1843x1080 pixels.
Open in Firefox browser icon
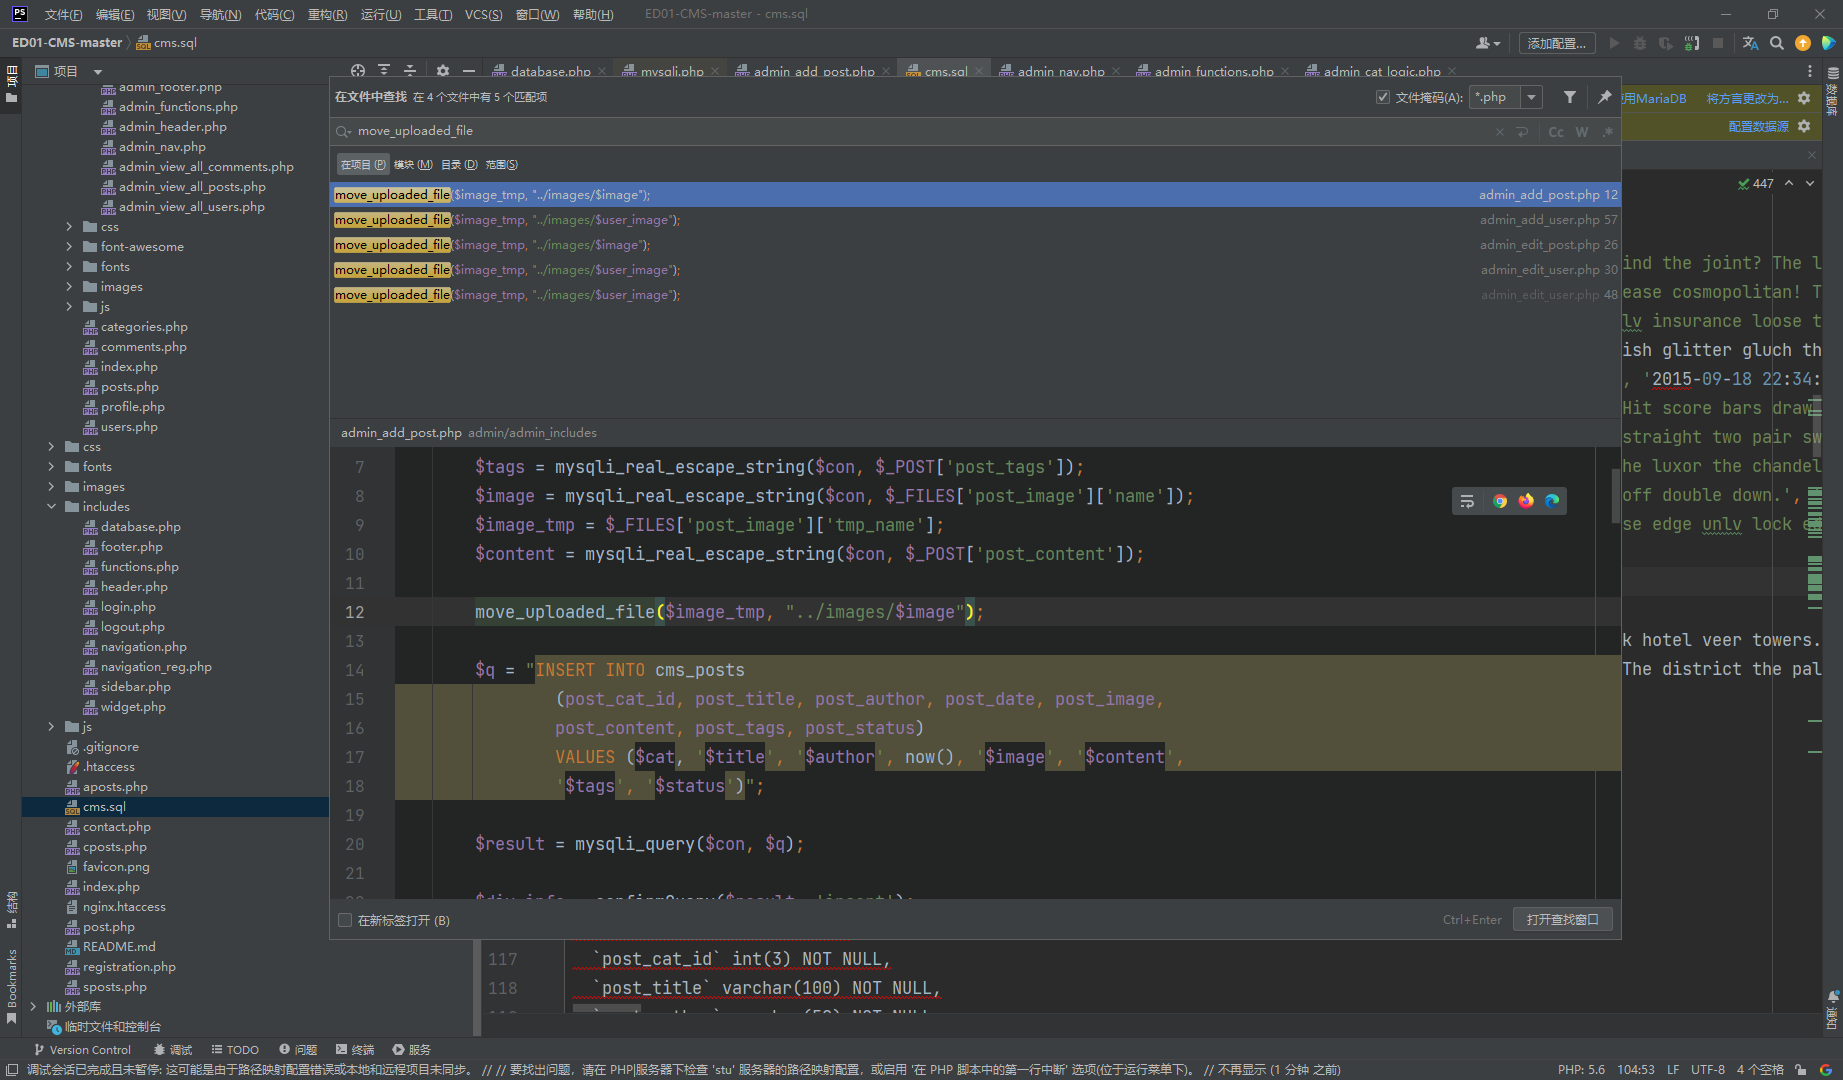(x=1526, y=501)
